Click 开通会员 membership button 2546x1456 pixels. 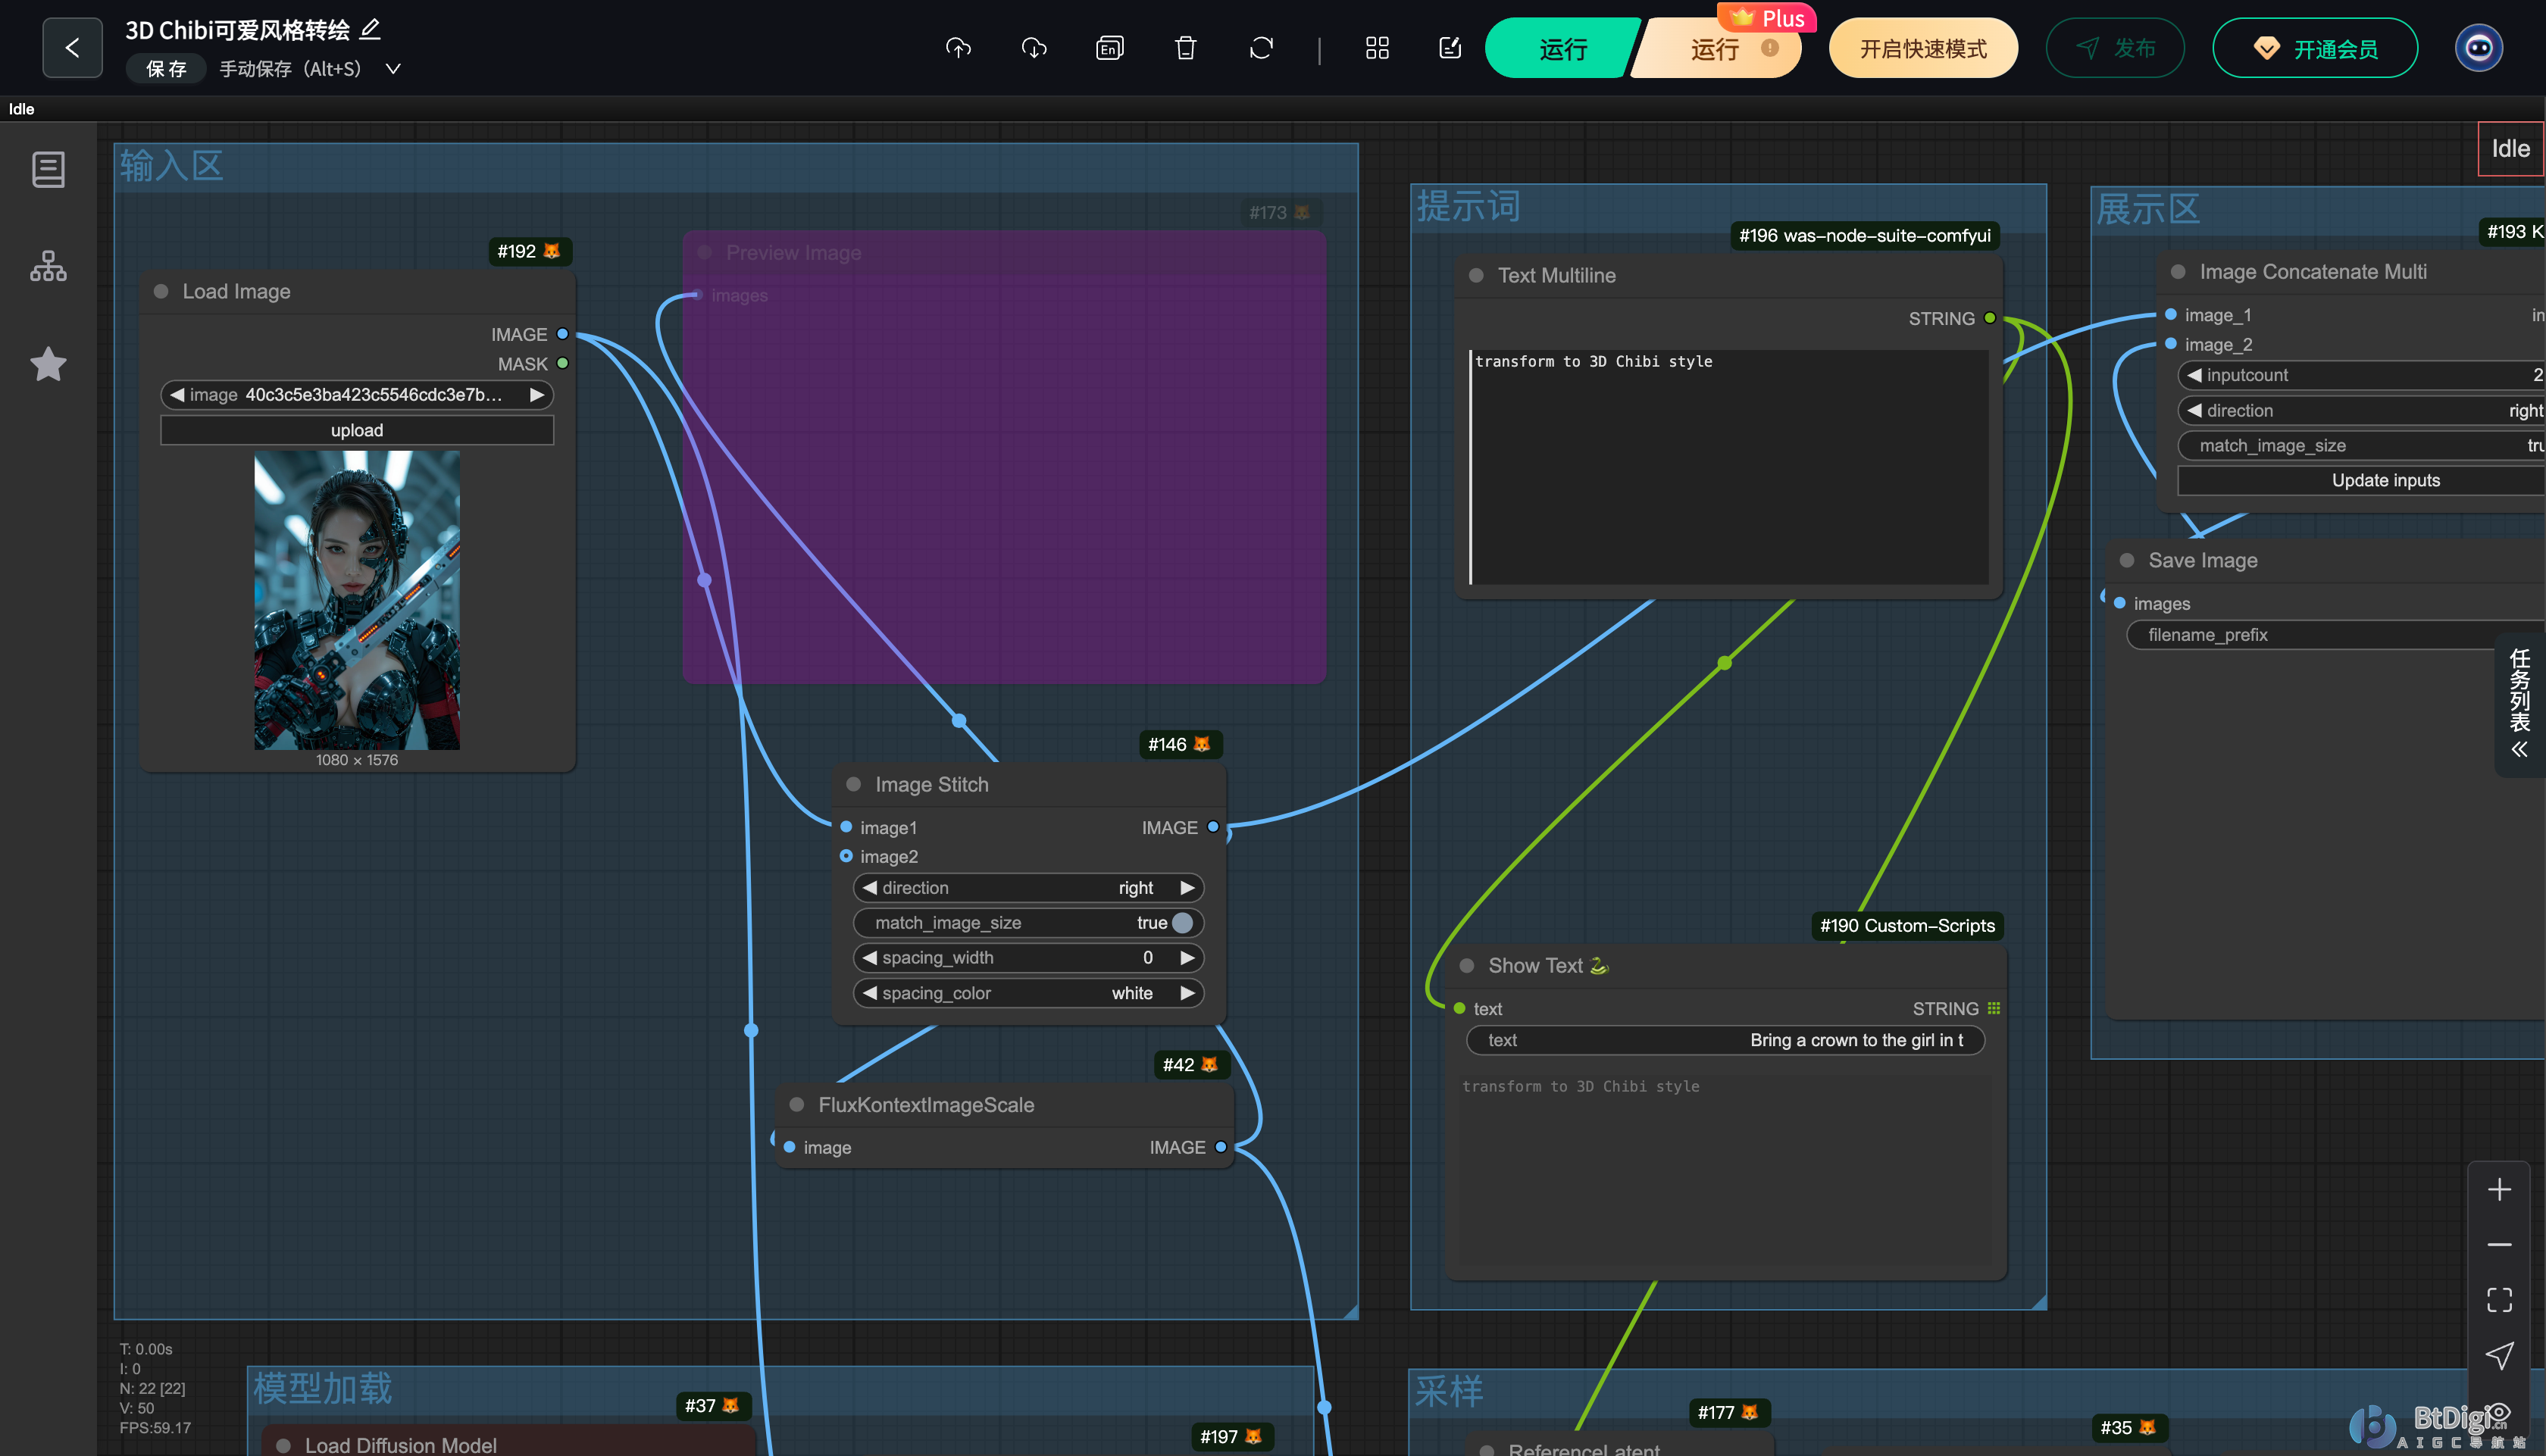click(2315, 48)
